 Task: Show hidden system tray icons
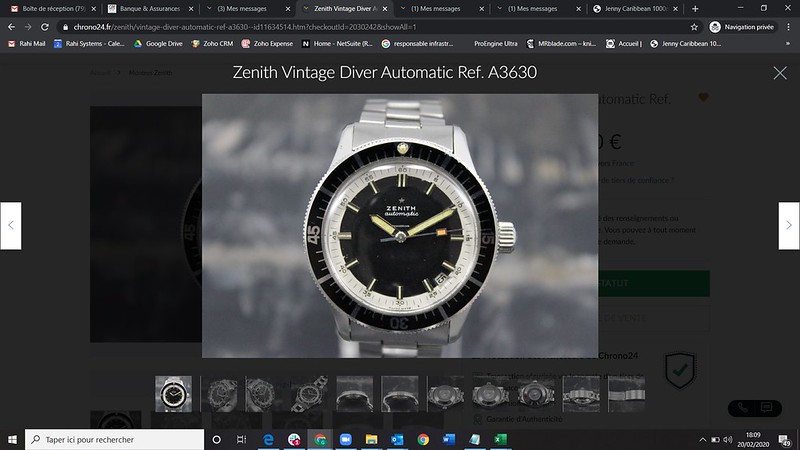tap(703, 439)
